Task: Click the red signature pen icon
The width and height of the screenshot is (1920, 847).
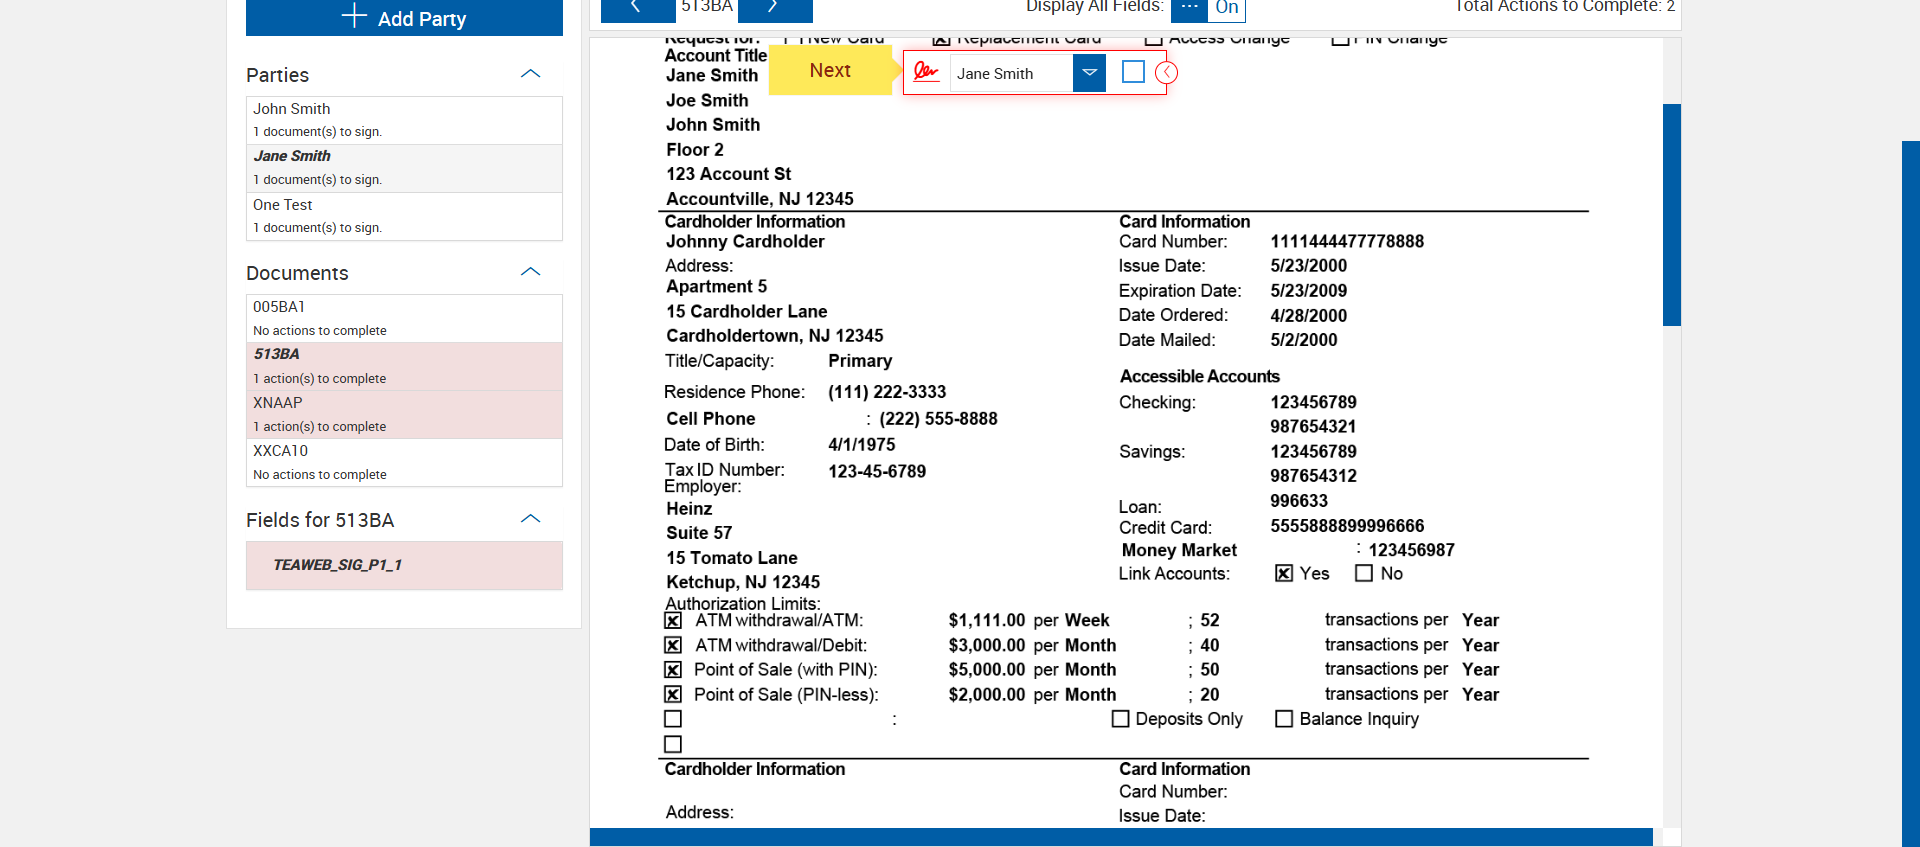Action: (926, 72)
